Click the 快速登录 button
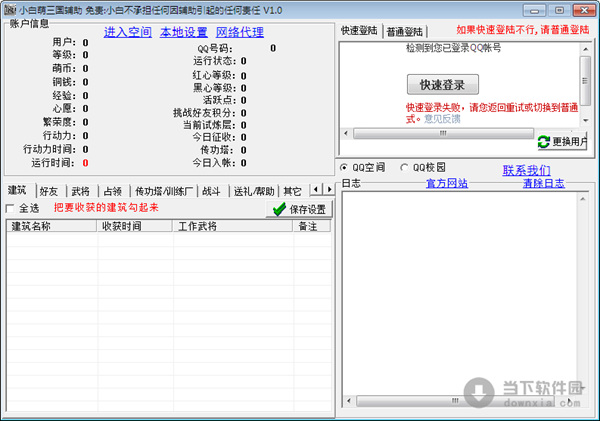600x421 pixels. click(x=443, y=85)
